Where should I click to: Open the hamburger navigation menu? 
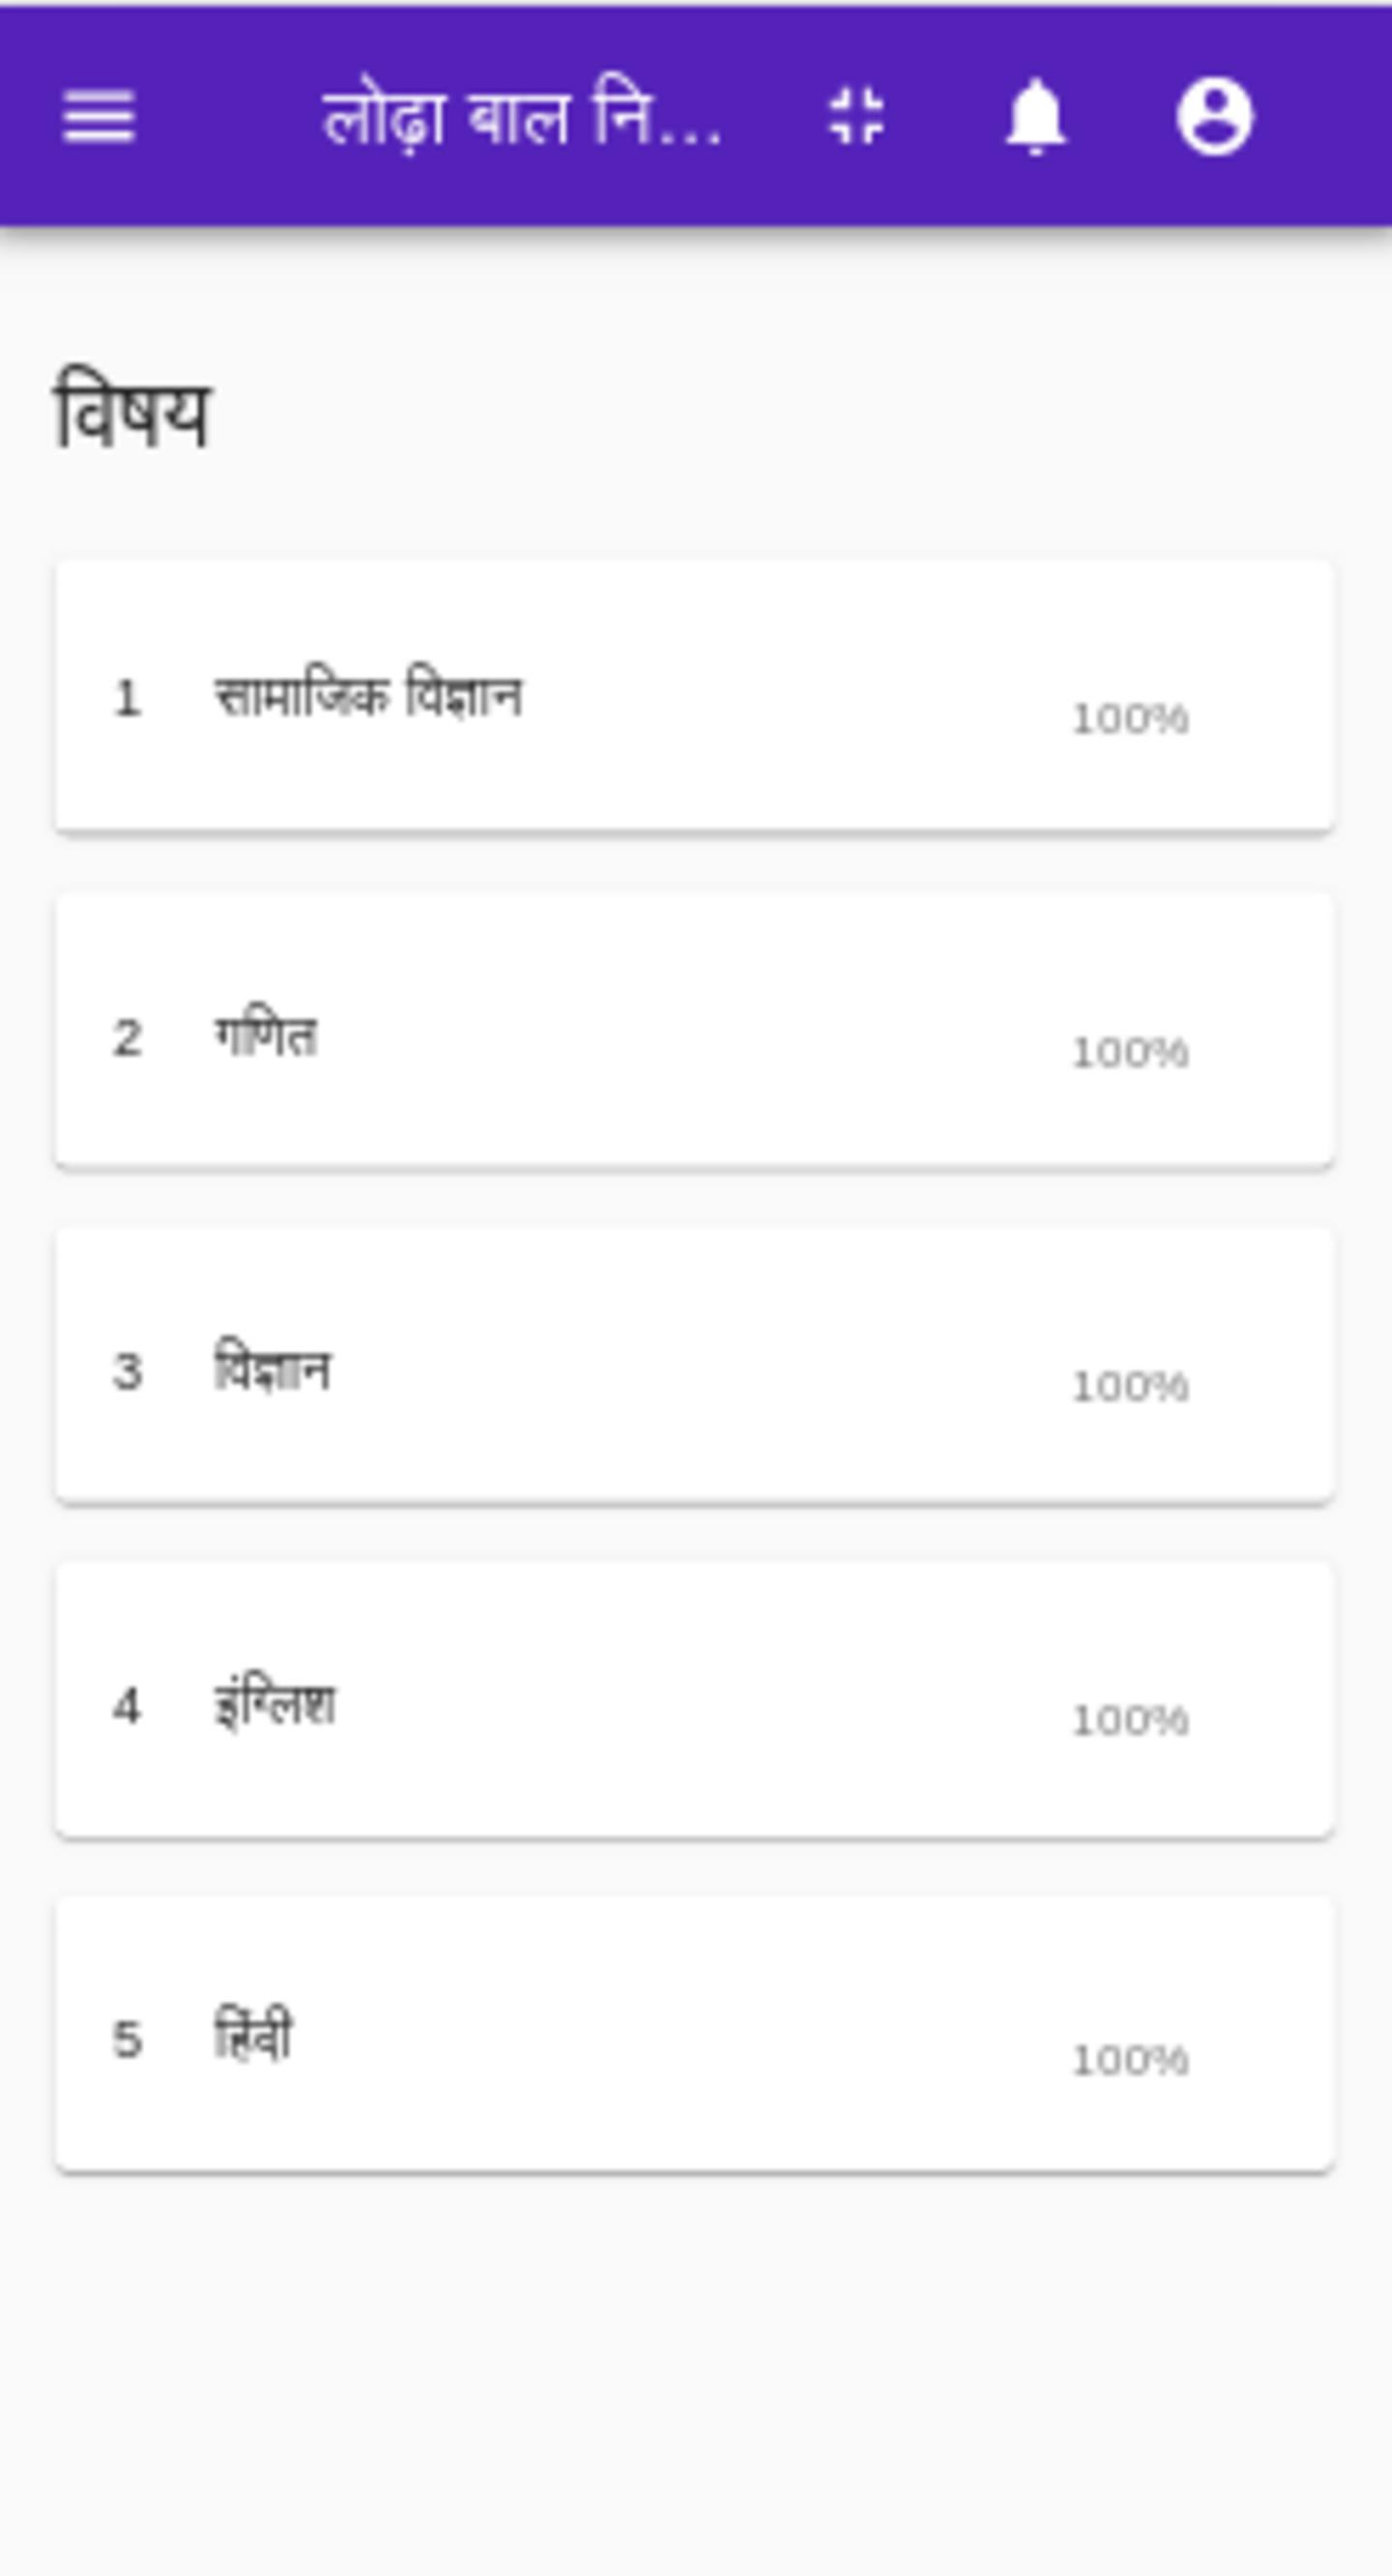pyautogui.click(x=98, y=117)
